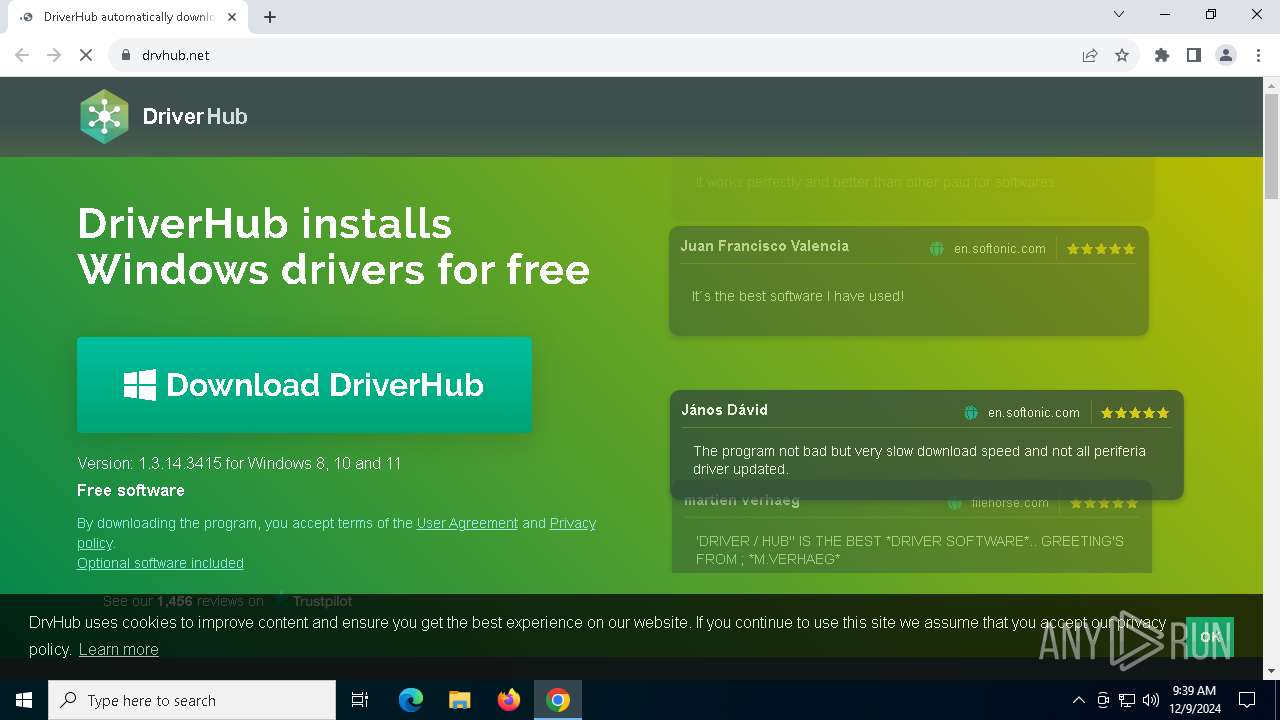Click the Trustpilot reviews text
Viewport: 1280px width, 720px height.
tap(228, 601)
